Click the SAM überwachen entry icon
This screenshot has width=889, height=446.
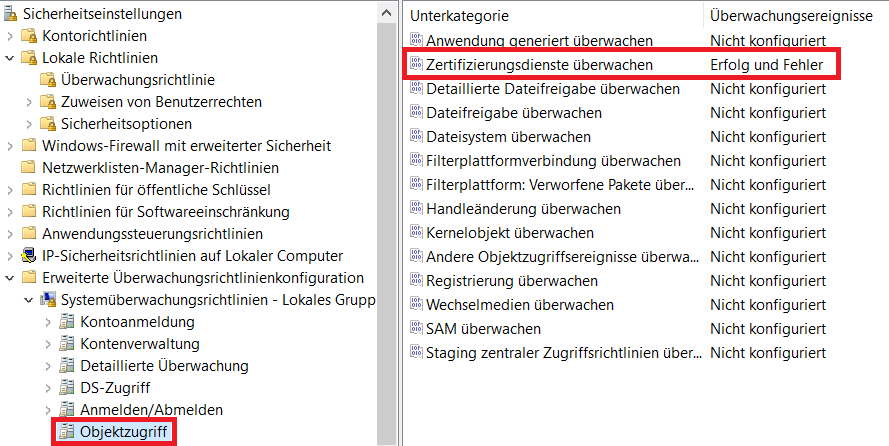[x=416, y=329]
